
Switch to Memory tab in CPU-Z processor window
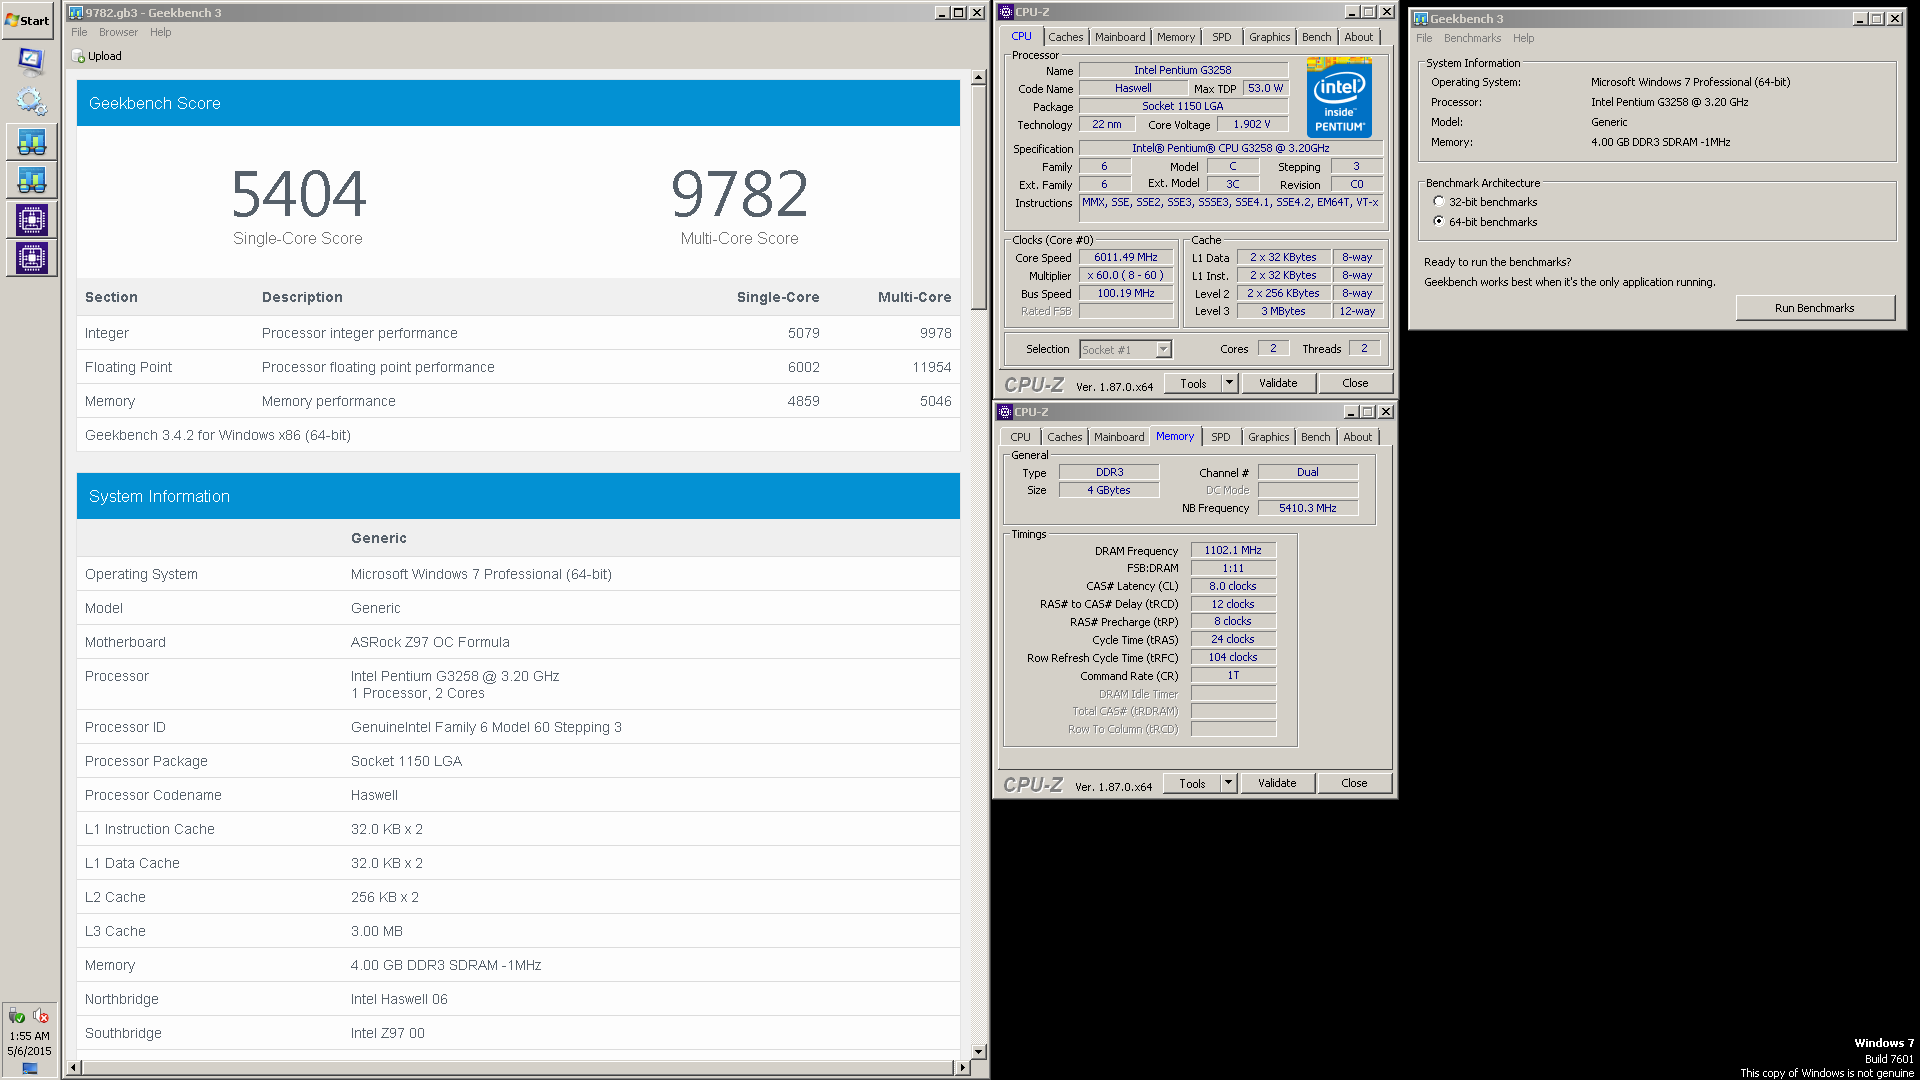[x=1176, y=37]
